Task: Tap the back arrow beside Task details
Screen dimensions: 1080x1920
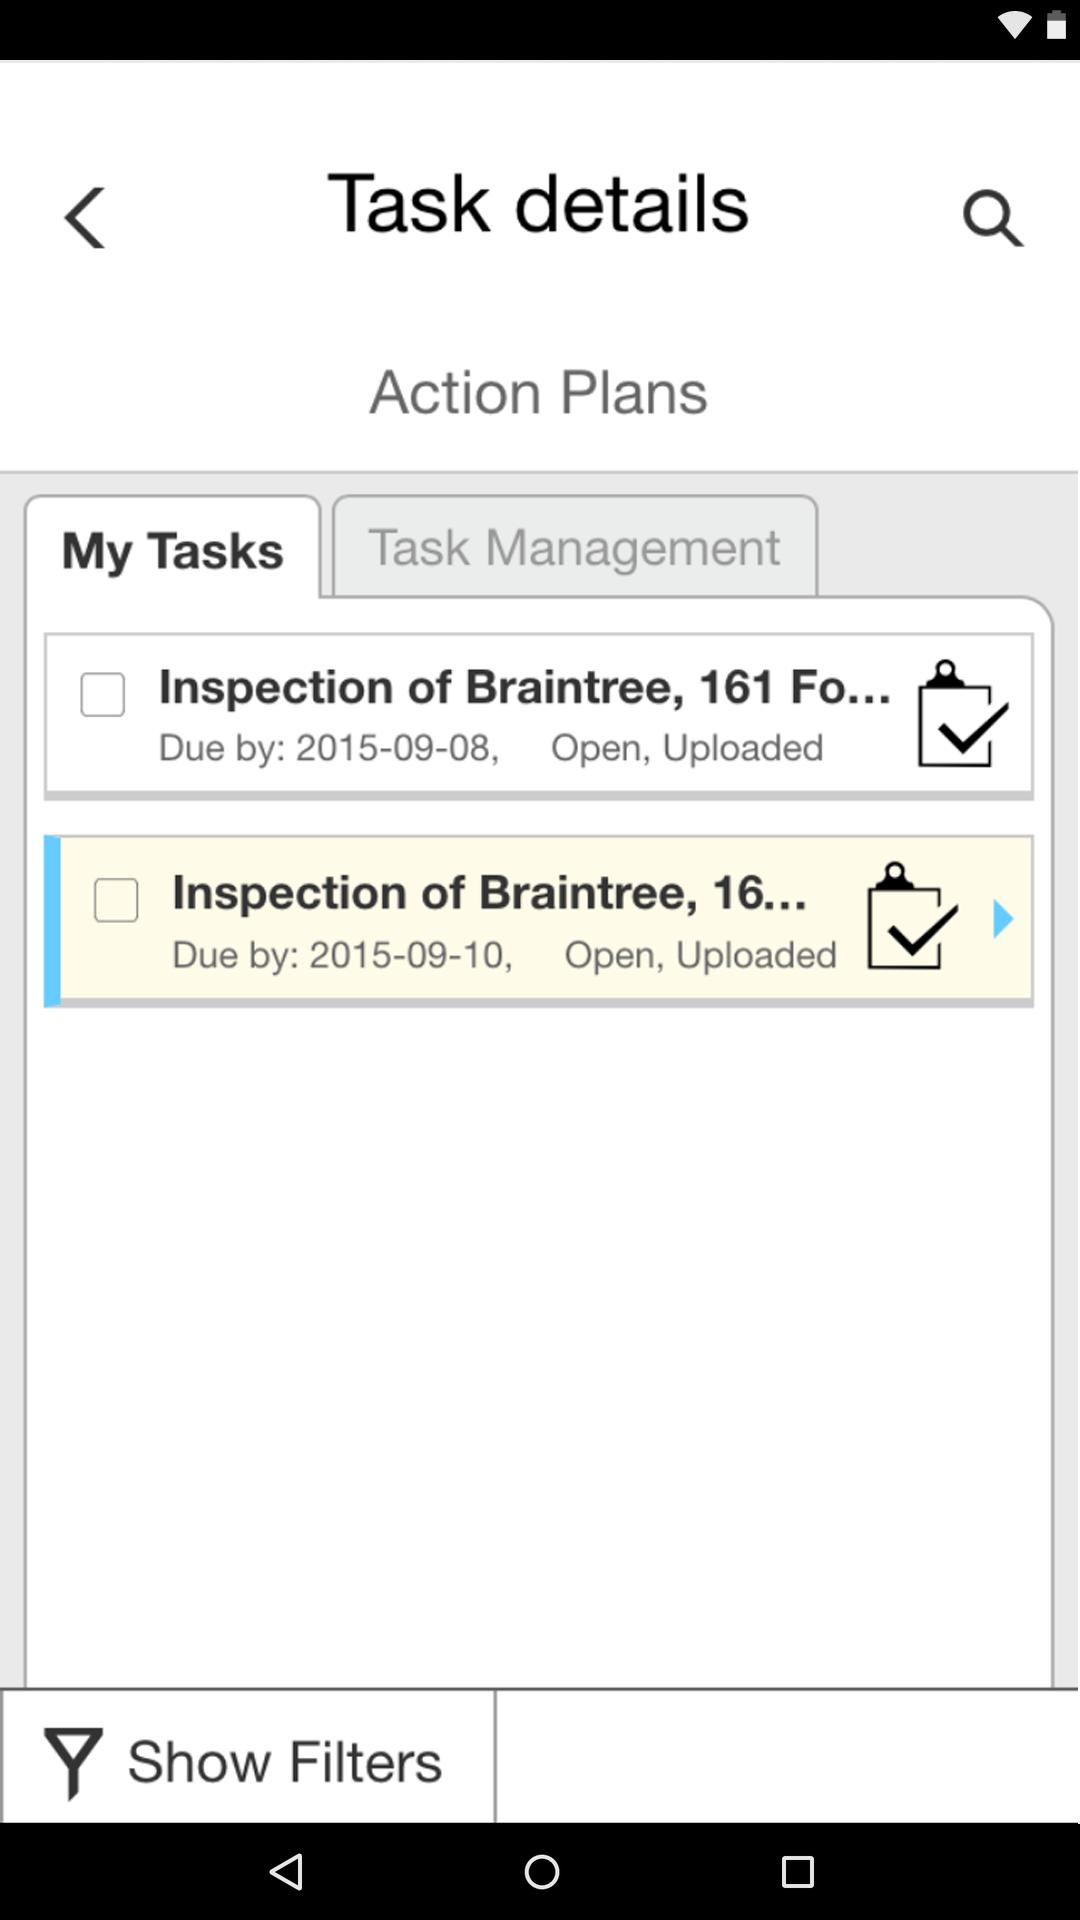Action: point(84,217)
